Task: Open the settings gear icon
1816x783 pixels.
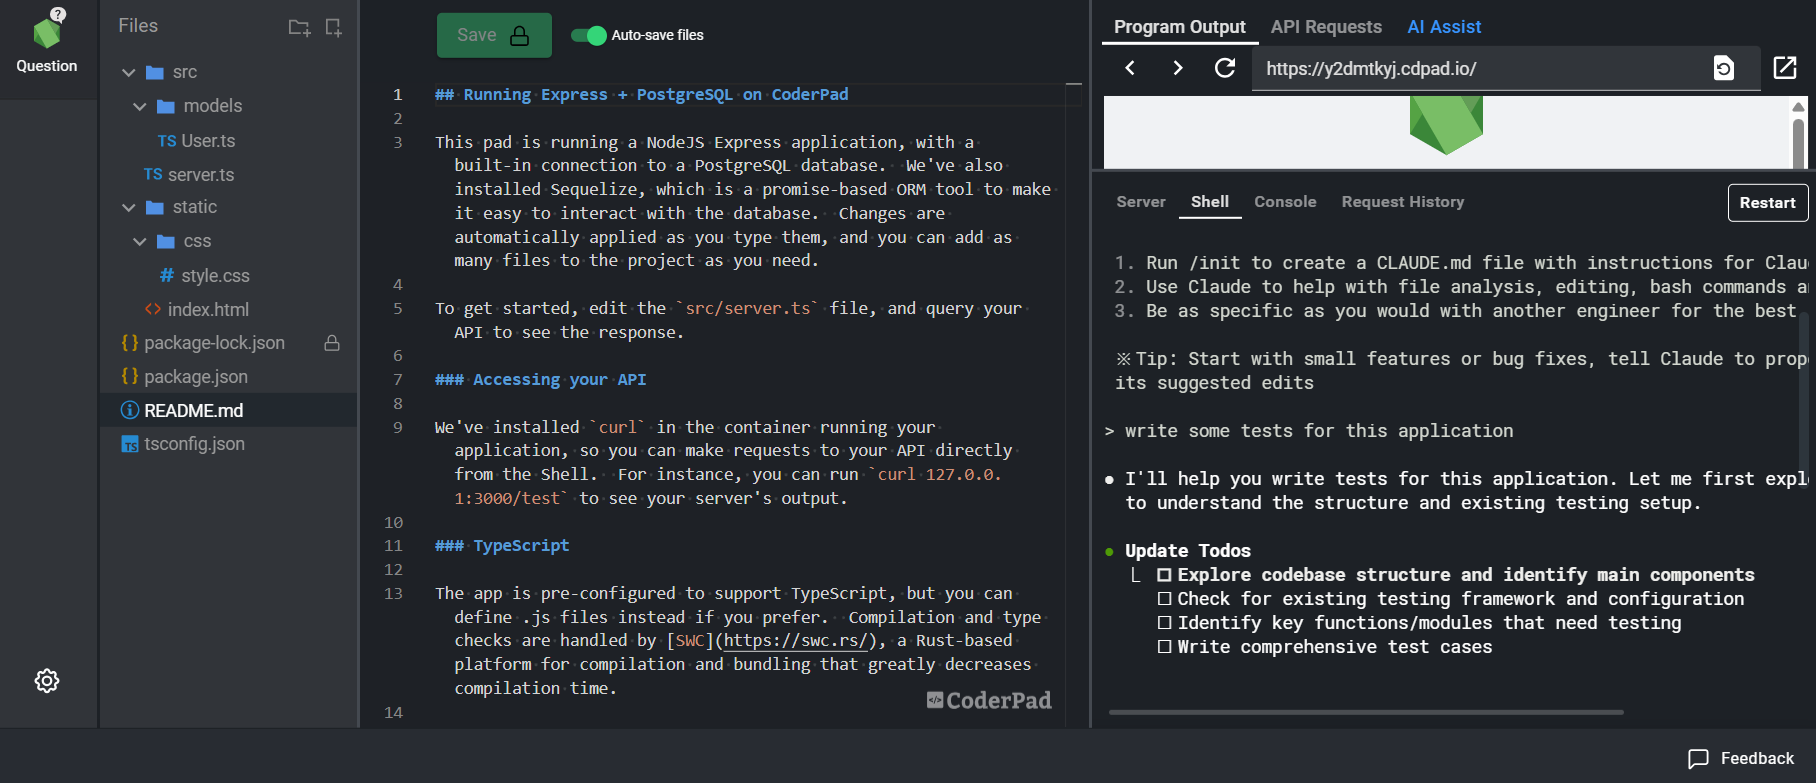Action: (x=47, y=681)
